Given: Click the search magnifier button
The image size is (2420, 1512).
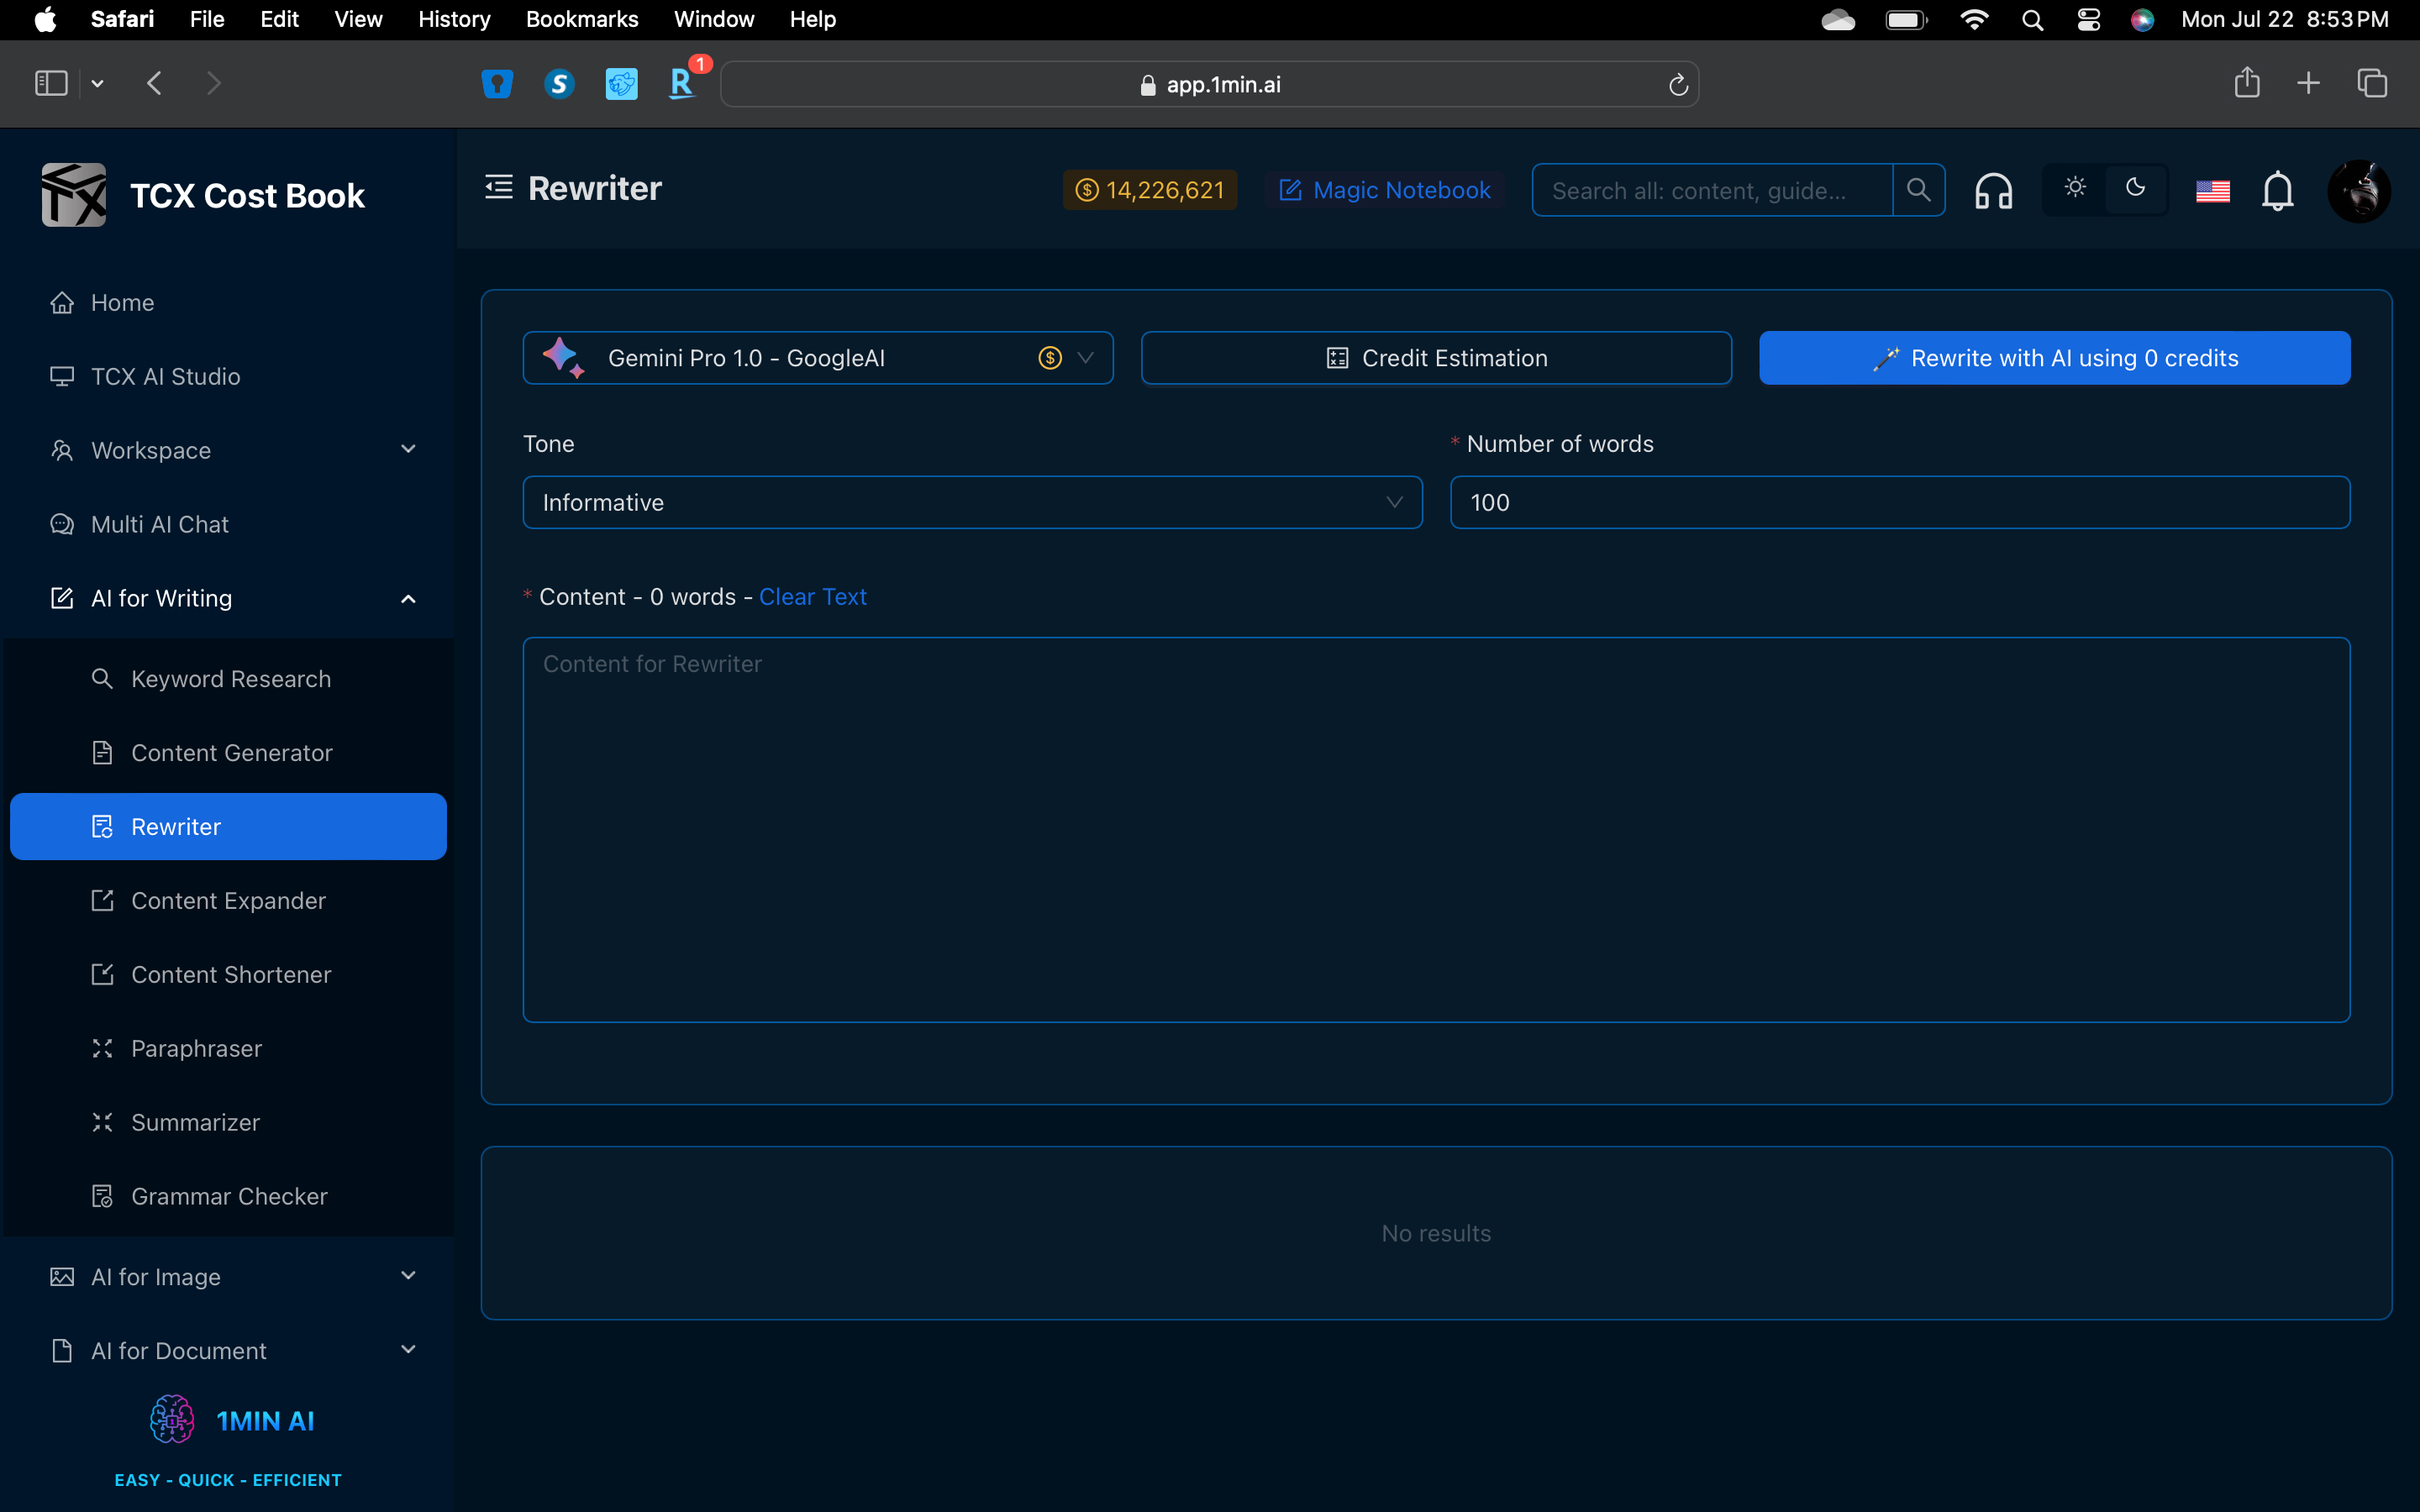Looking at the screenshot, I should [1918, 190].
